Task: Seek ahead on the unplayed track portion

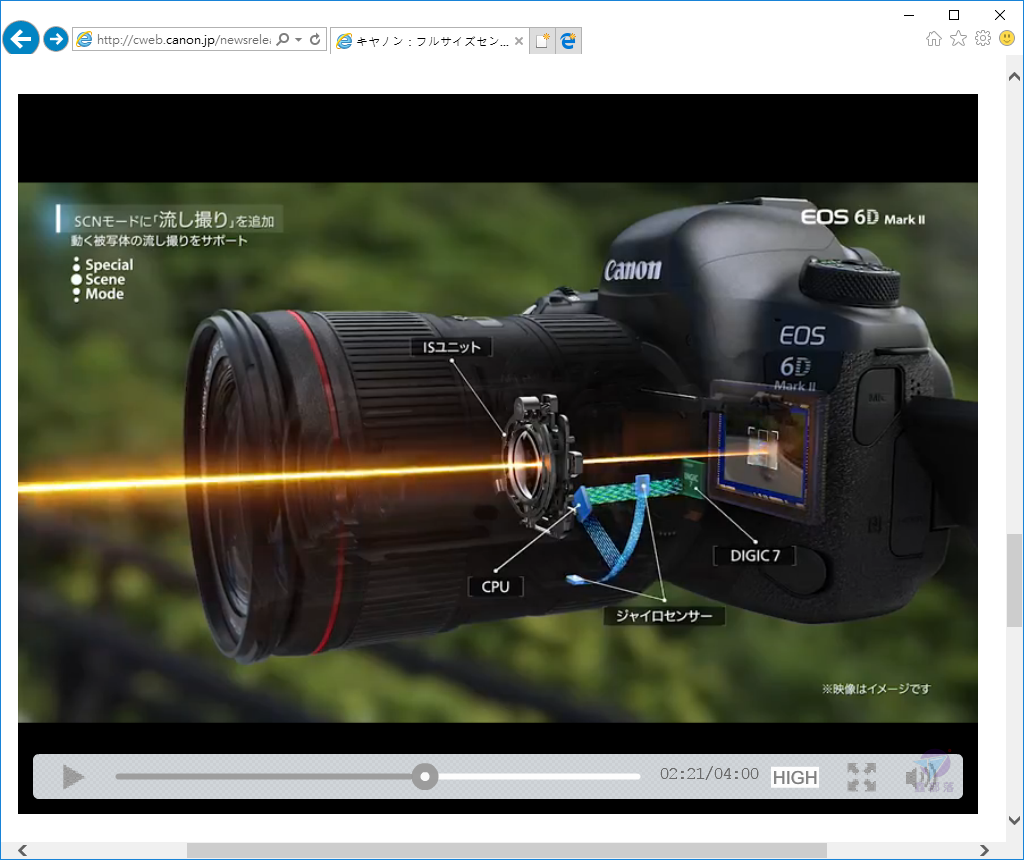Action: [x=539, y=776]
